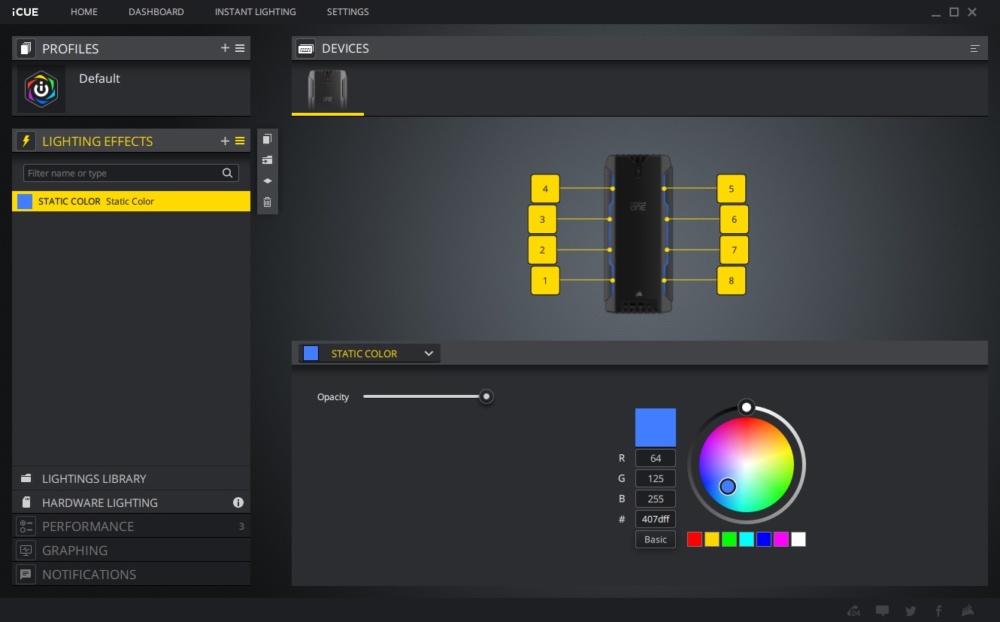Pick the red basic color swatch
1000x622 pixels.
[695, 540]
